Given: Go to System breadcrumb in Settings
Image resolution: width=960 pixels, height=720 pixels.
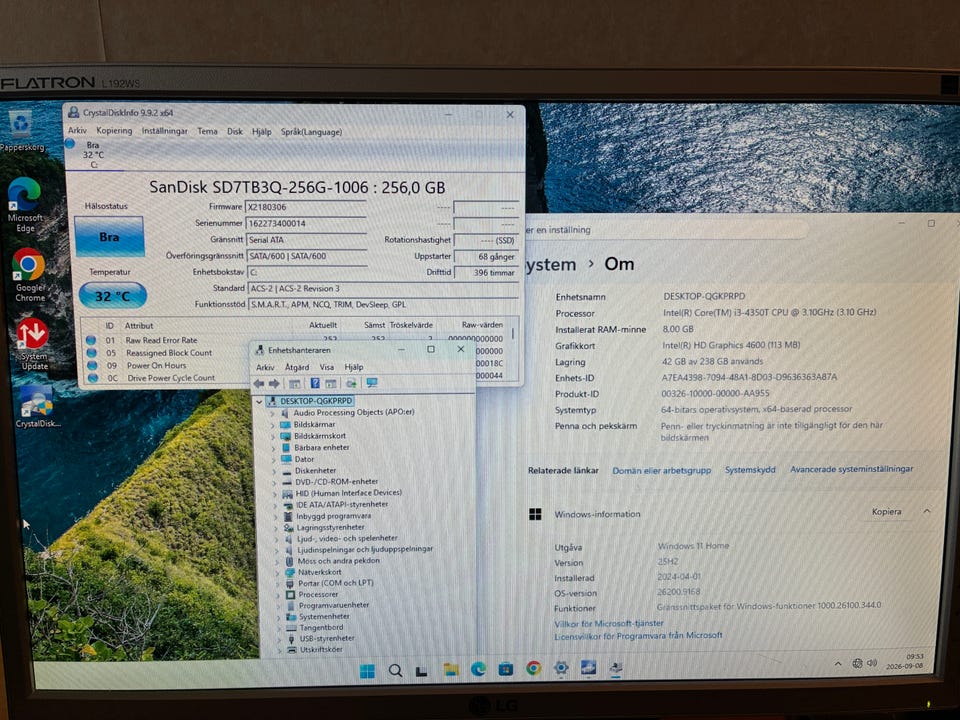Looking at the screenshot, I should [x=551, y=264].
